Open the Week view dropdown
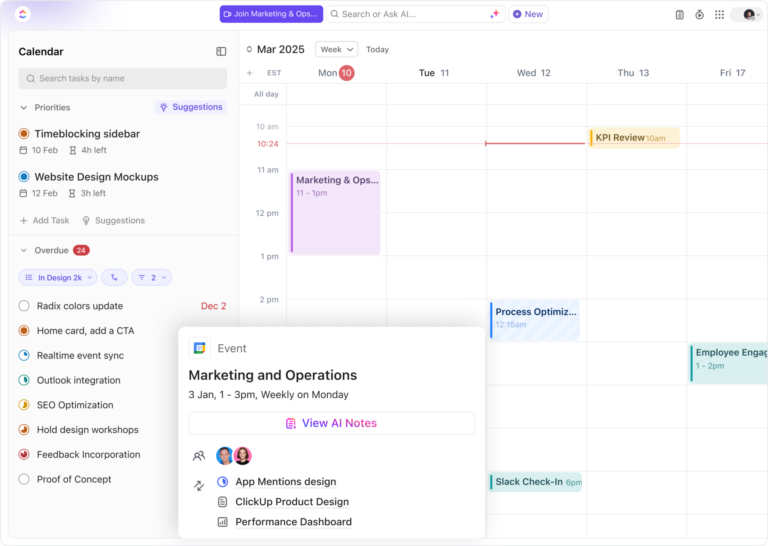This screenshot has height=546, width=768. click(x=336, y=49)
